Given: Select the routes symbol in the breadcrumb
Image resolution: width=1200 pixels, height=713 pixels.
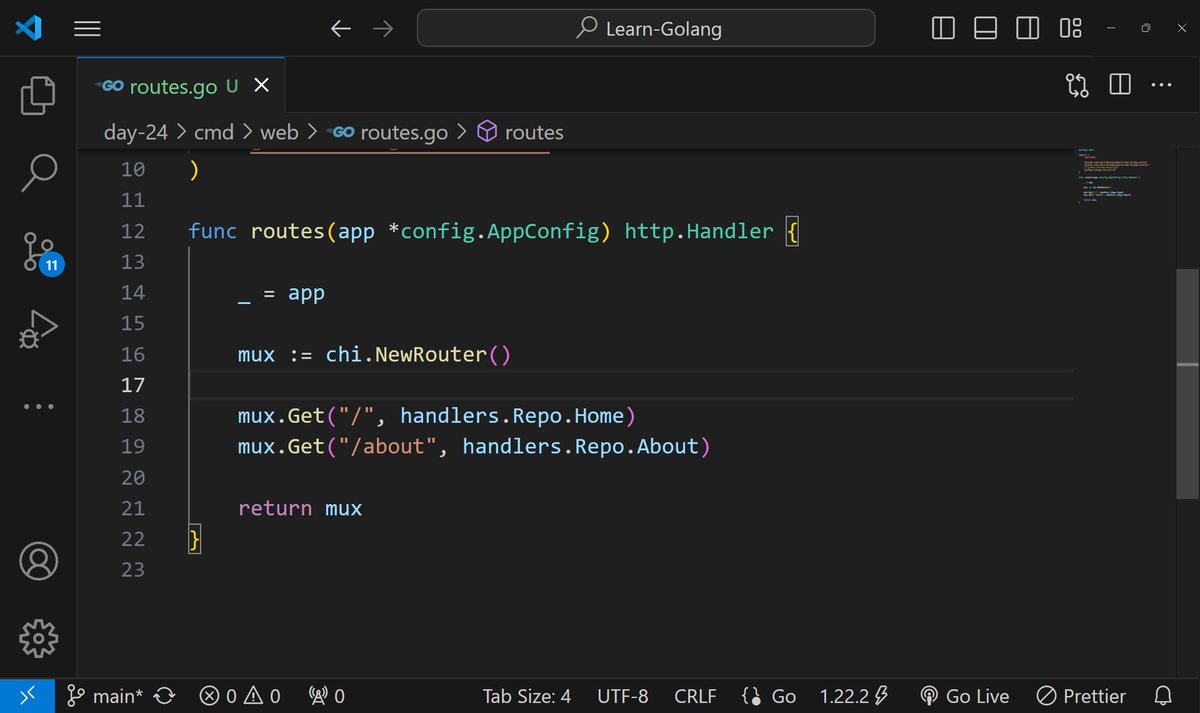Looking at the screenshot, I should pyautogui.click(x=519, y=132).
